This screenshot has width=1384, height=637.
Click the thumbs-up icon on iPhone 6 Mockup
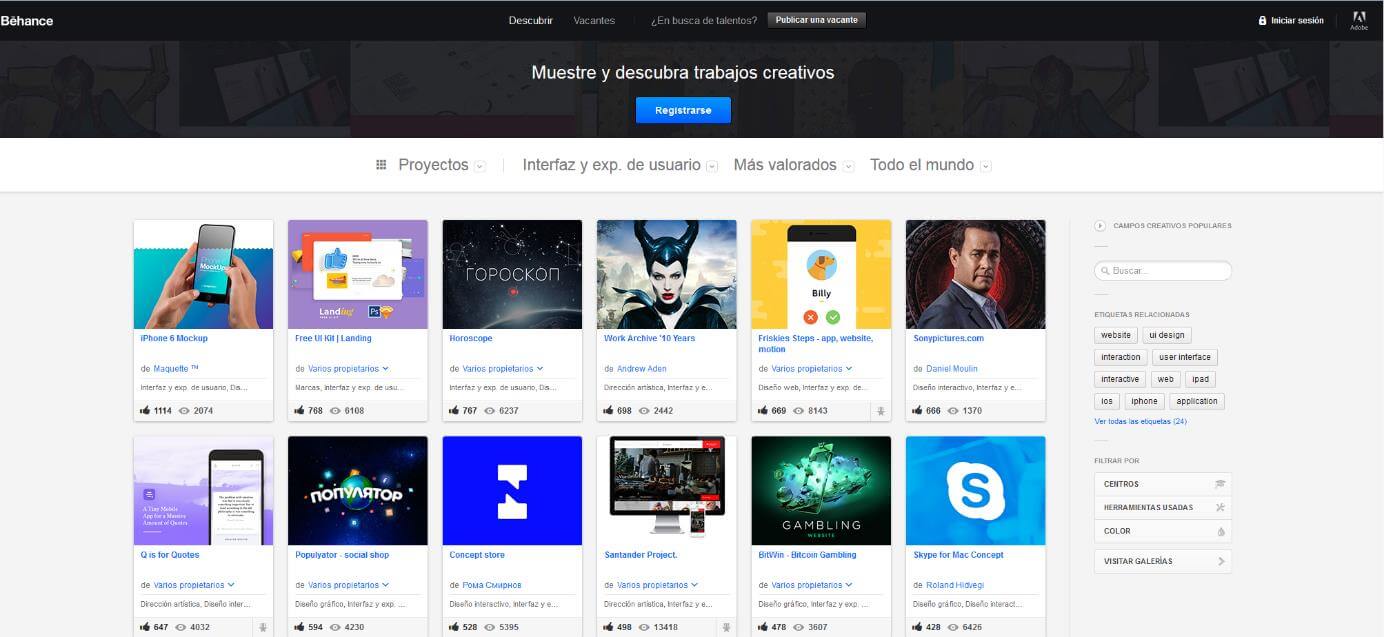click(145, 410)
